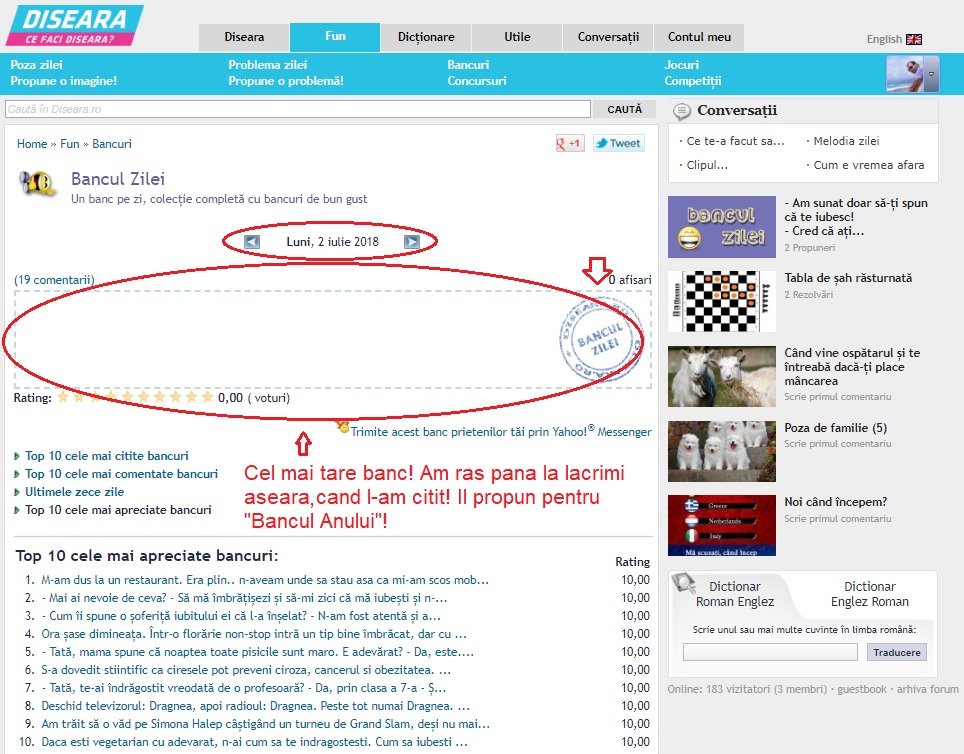Select the Dictionar Englez Roman tab
Image resolution: width=964 pixels, height=754 pixels.
coord(869,594)
